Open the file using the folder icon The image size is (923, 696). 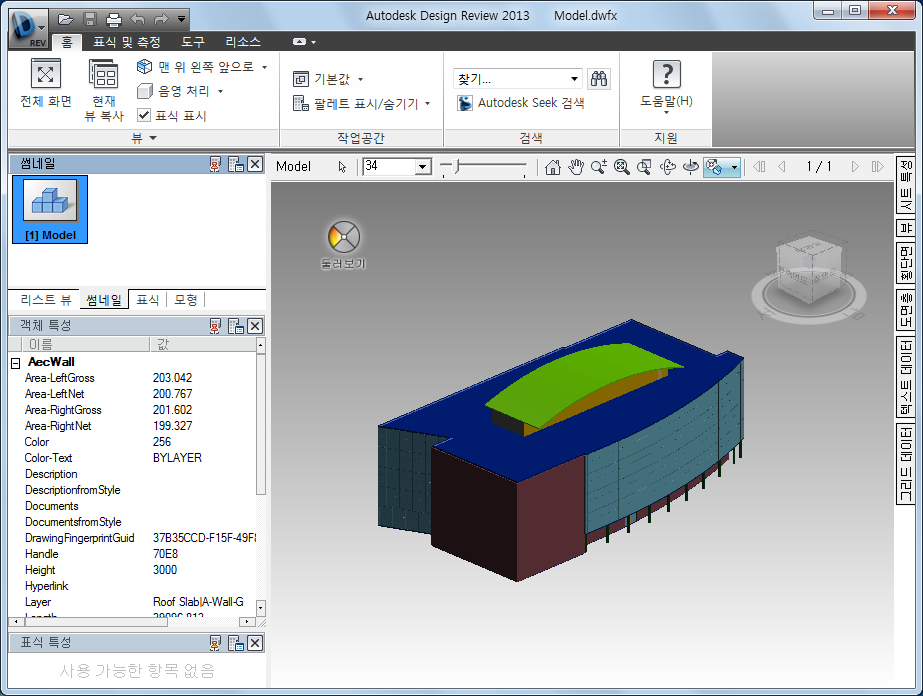(x=65, y=19)
